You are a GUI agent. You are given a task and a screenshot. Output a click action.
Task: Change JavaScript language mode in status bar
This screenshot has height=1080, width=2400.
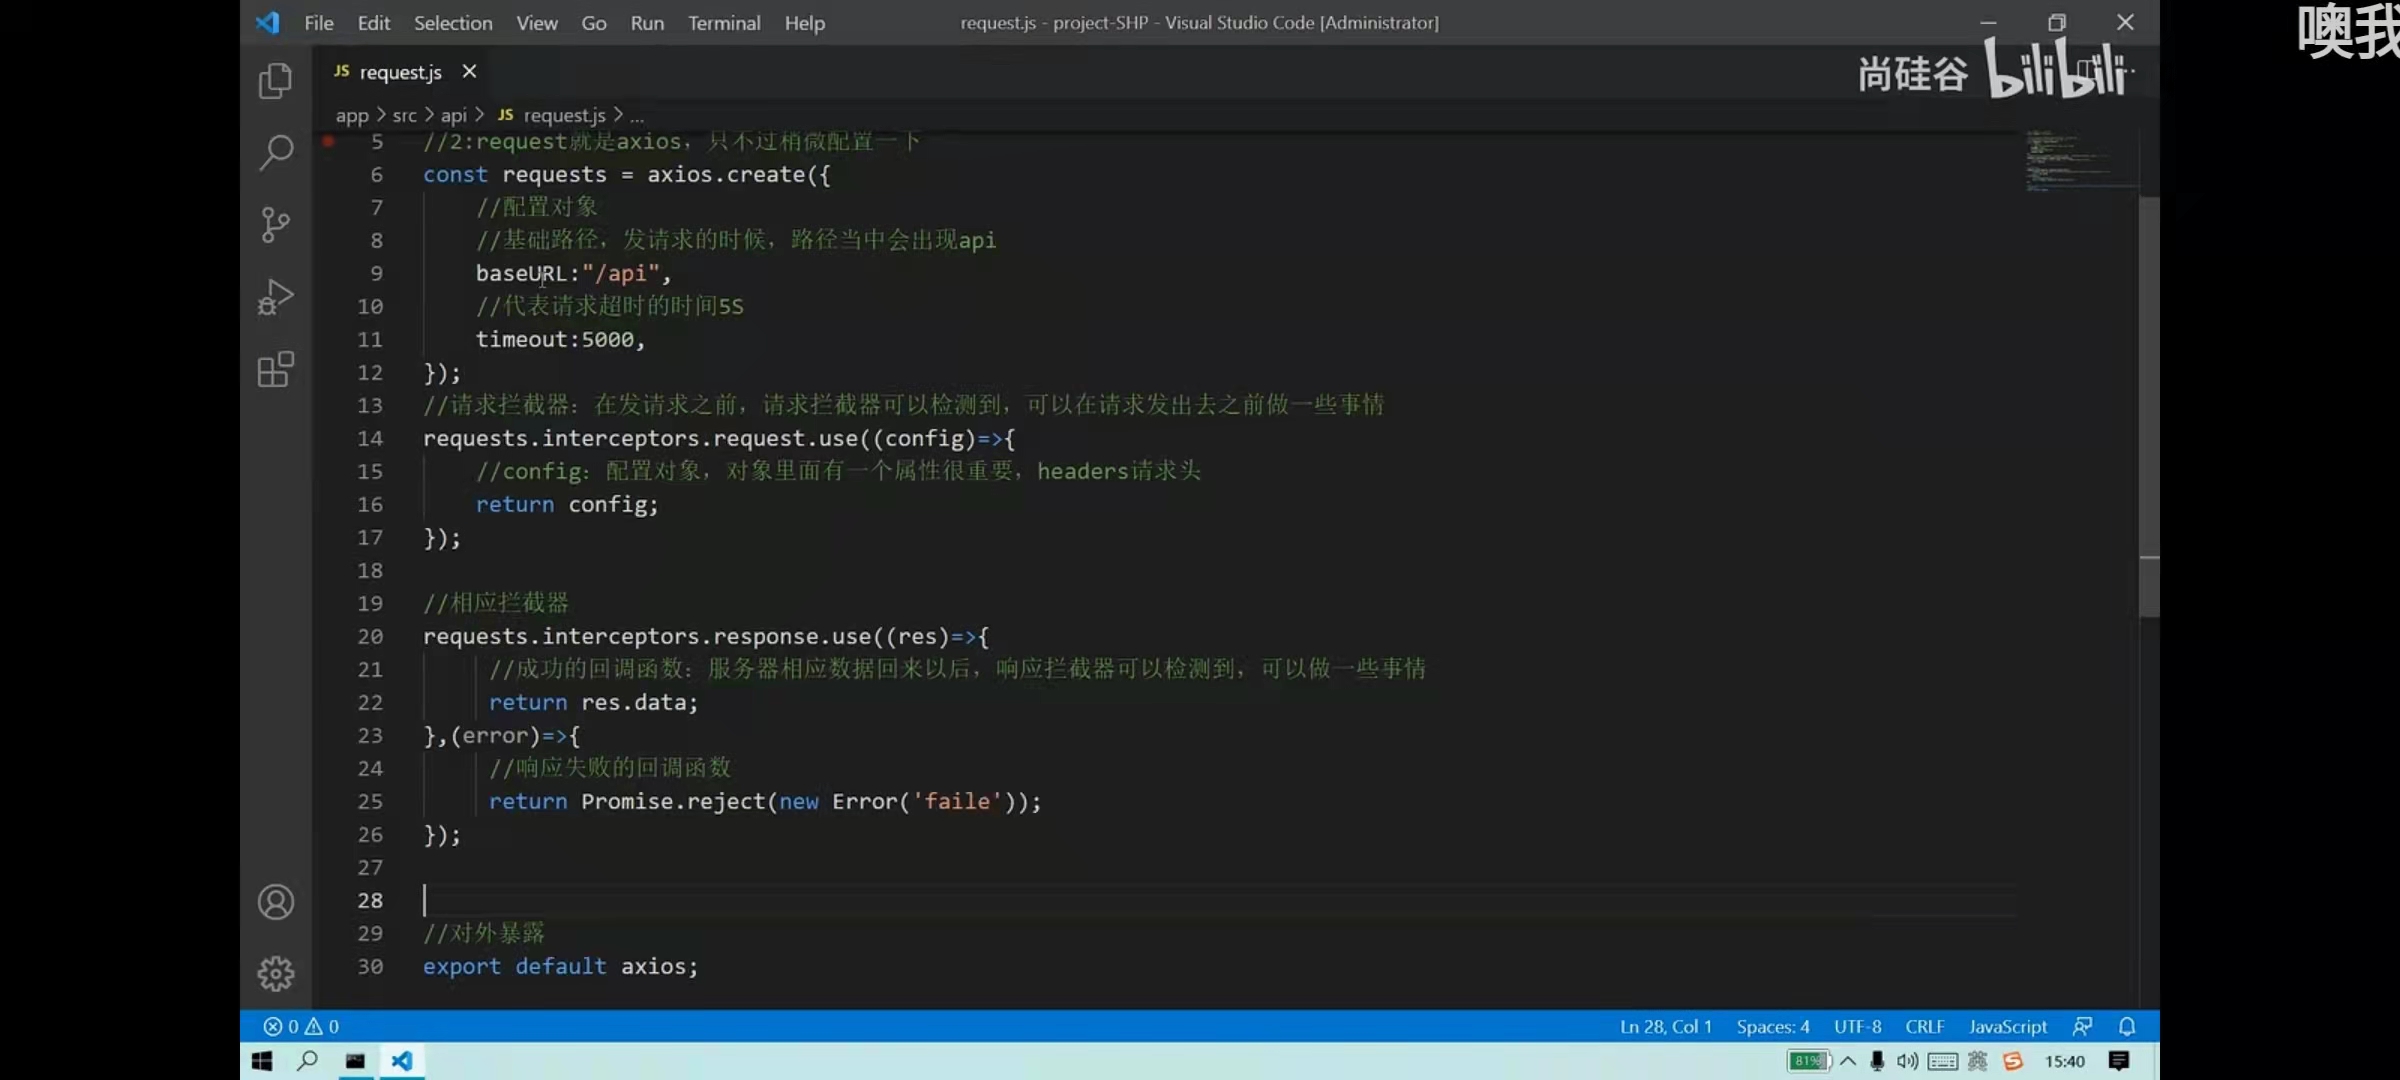click(2007, 1027)
